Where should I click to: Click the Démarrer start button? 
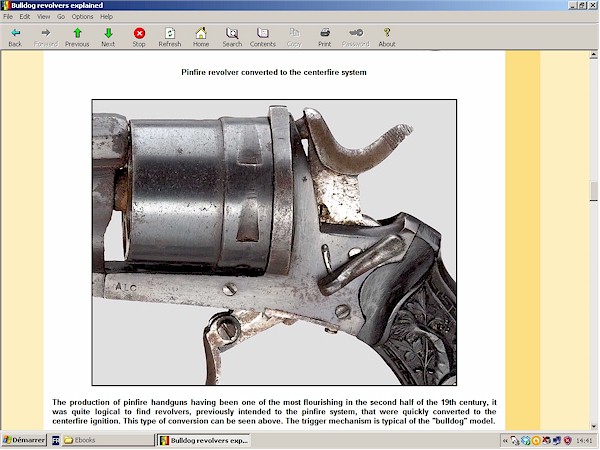point(24,440)
